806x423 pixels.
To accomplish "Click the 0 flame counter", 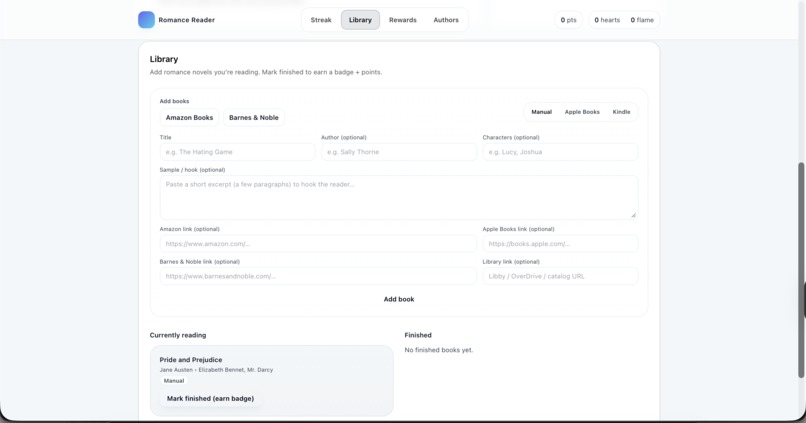I will point(642,20).
